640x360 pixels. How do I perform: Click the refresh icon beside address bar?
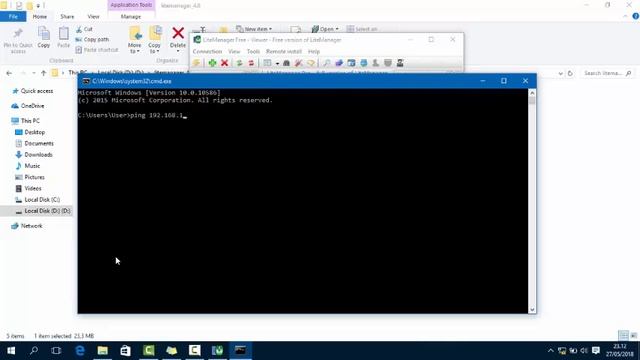click(x=570, y=73)
